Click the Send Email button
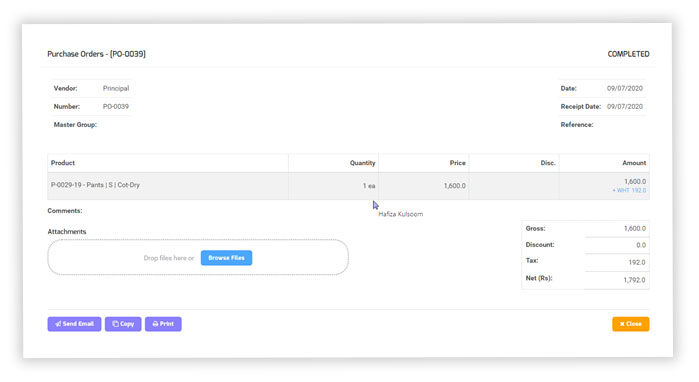Viewport: 699px width, 382px height. pyautogui.click(x=74, y=324)
